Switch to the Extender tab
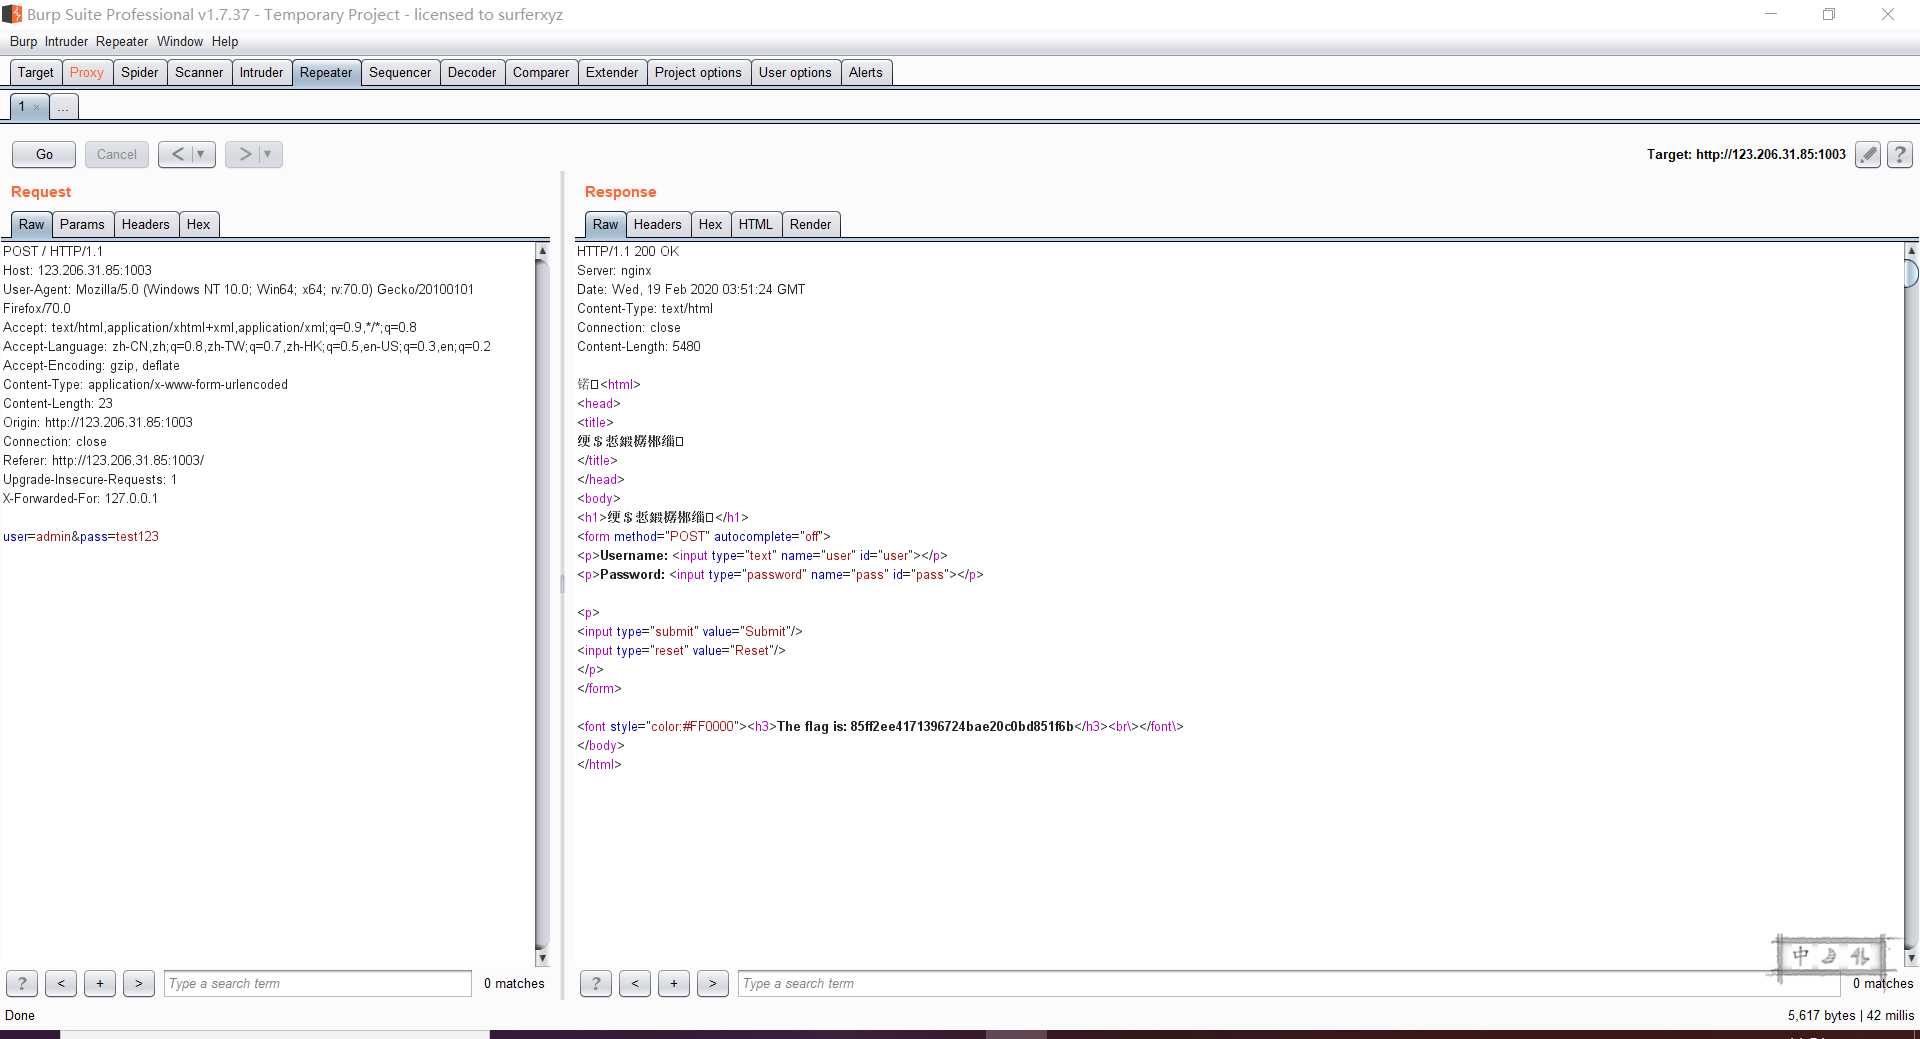The image size is (1920, 1039). point(612,72)
